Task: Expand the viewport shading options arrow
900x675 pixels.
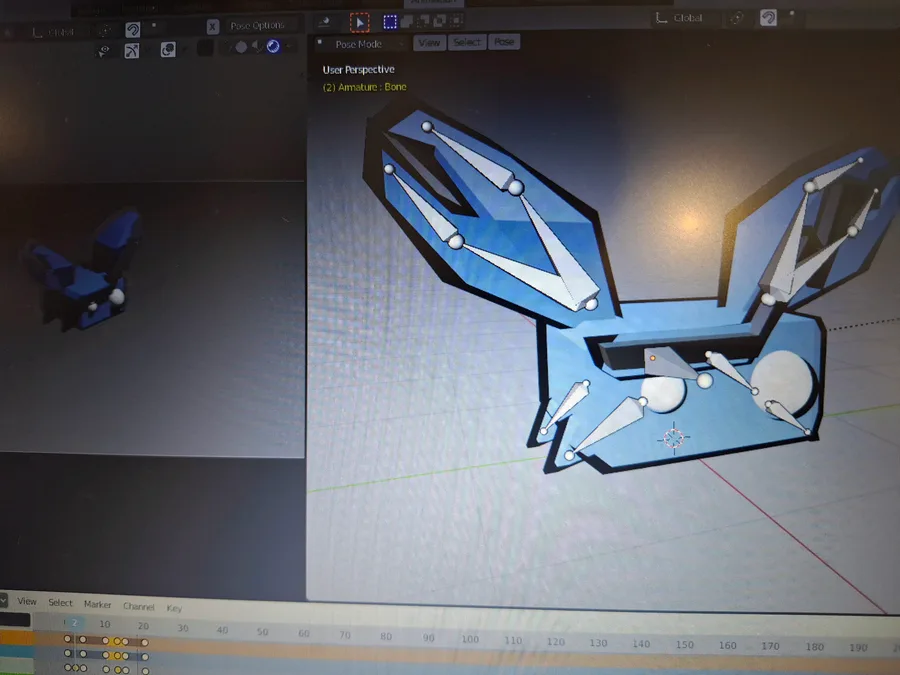Action: 288,46
